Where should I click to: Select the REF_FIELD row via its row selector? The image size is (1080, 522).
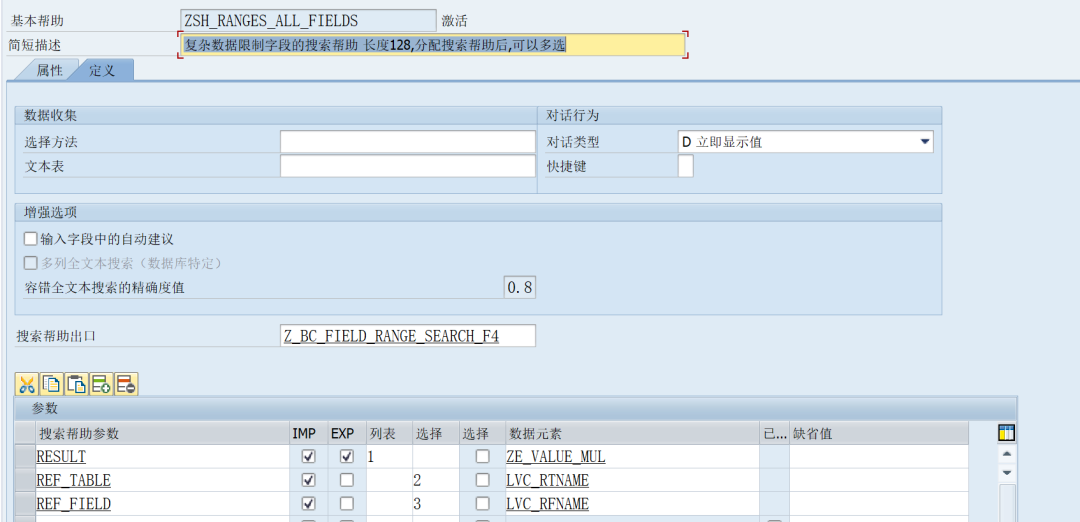click(x=25, y=503)
